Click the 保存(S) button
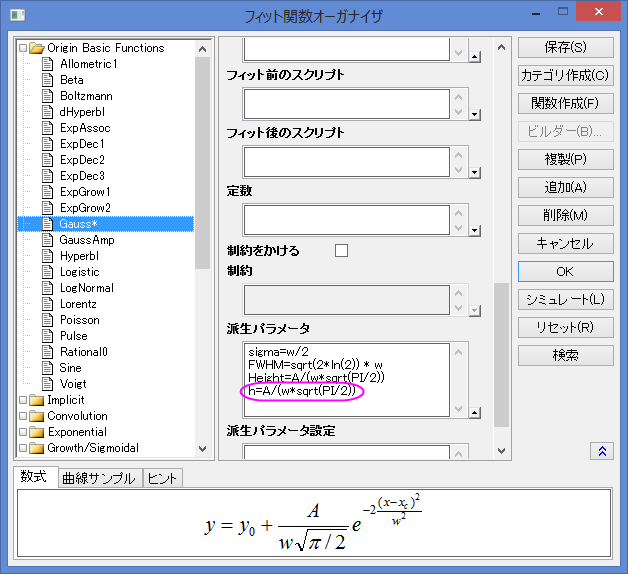Viewport: 628px width, 574px height. click(566, 47)
